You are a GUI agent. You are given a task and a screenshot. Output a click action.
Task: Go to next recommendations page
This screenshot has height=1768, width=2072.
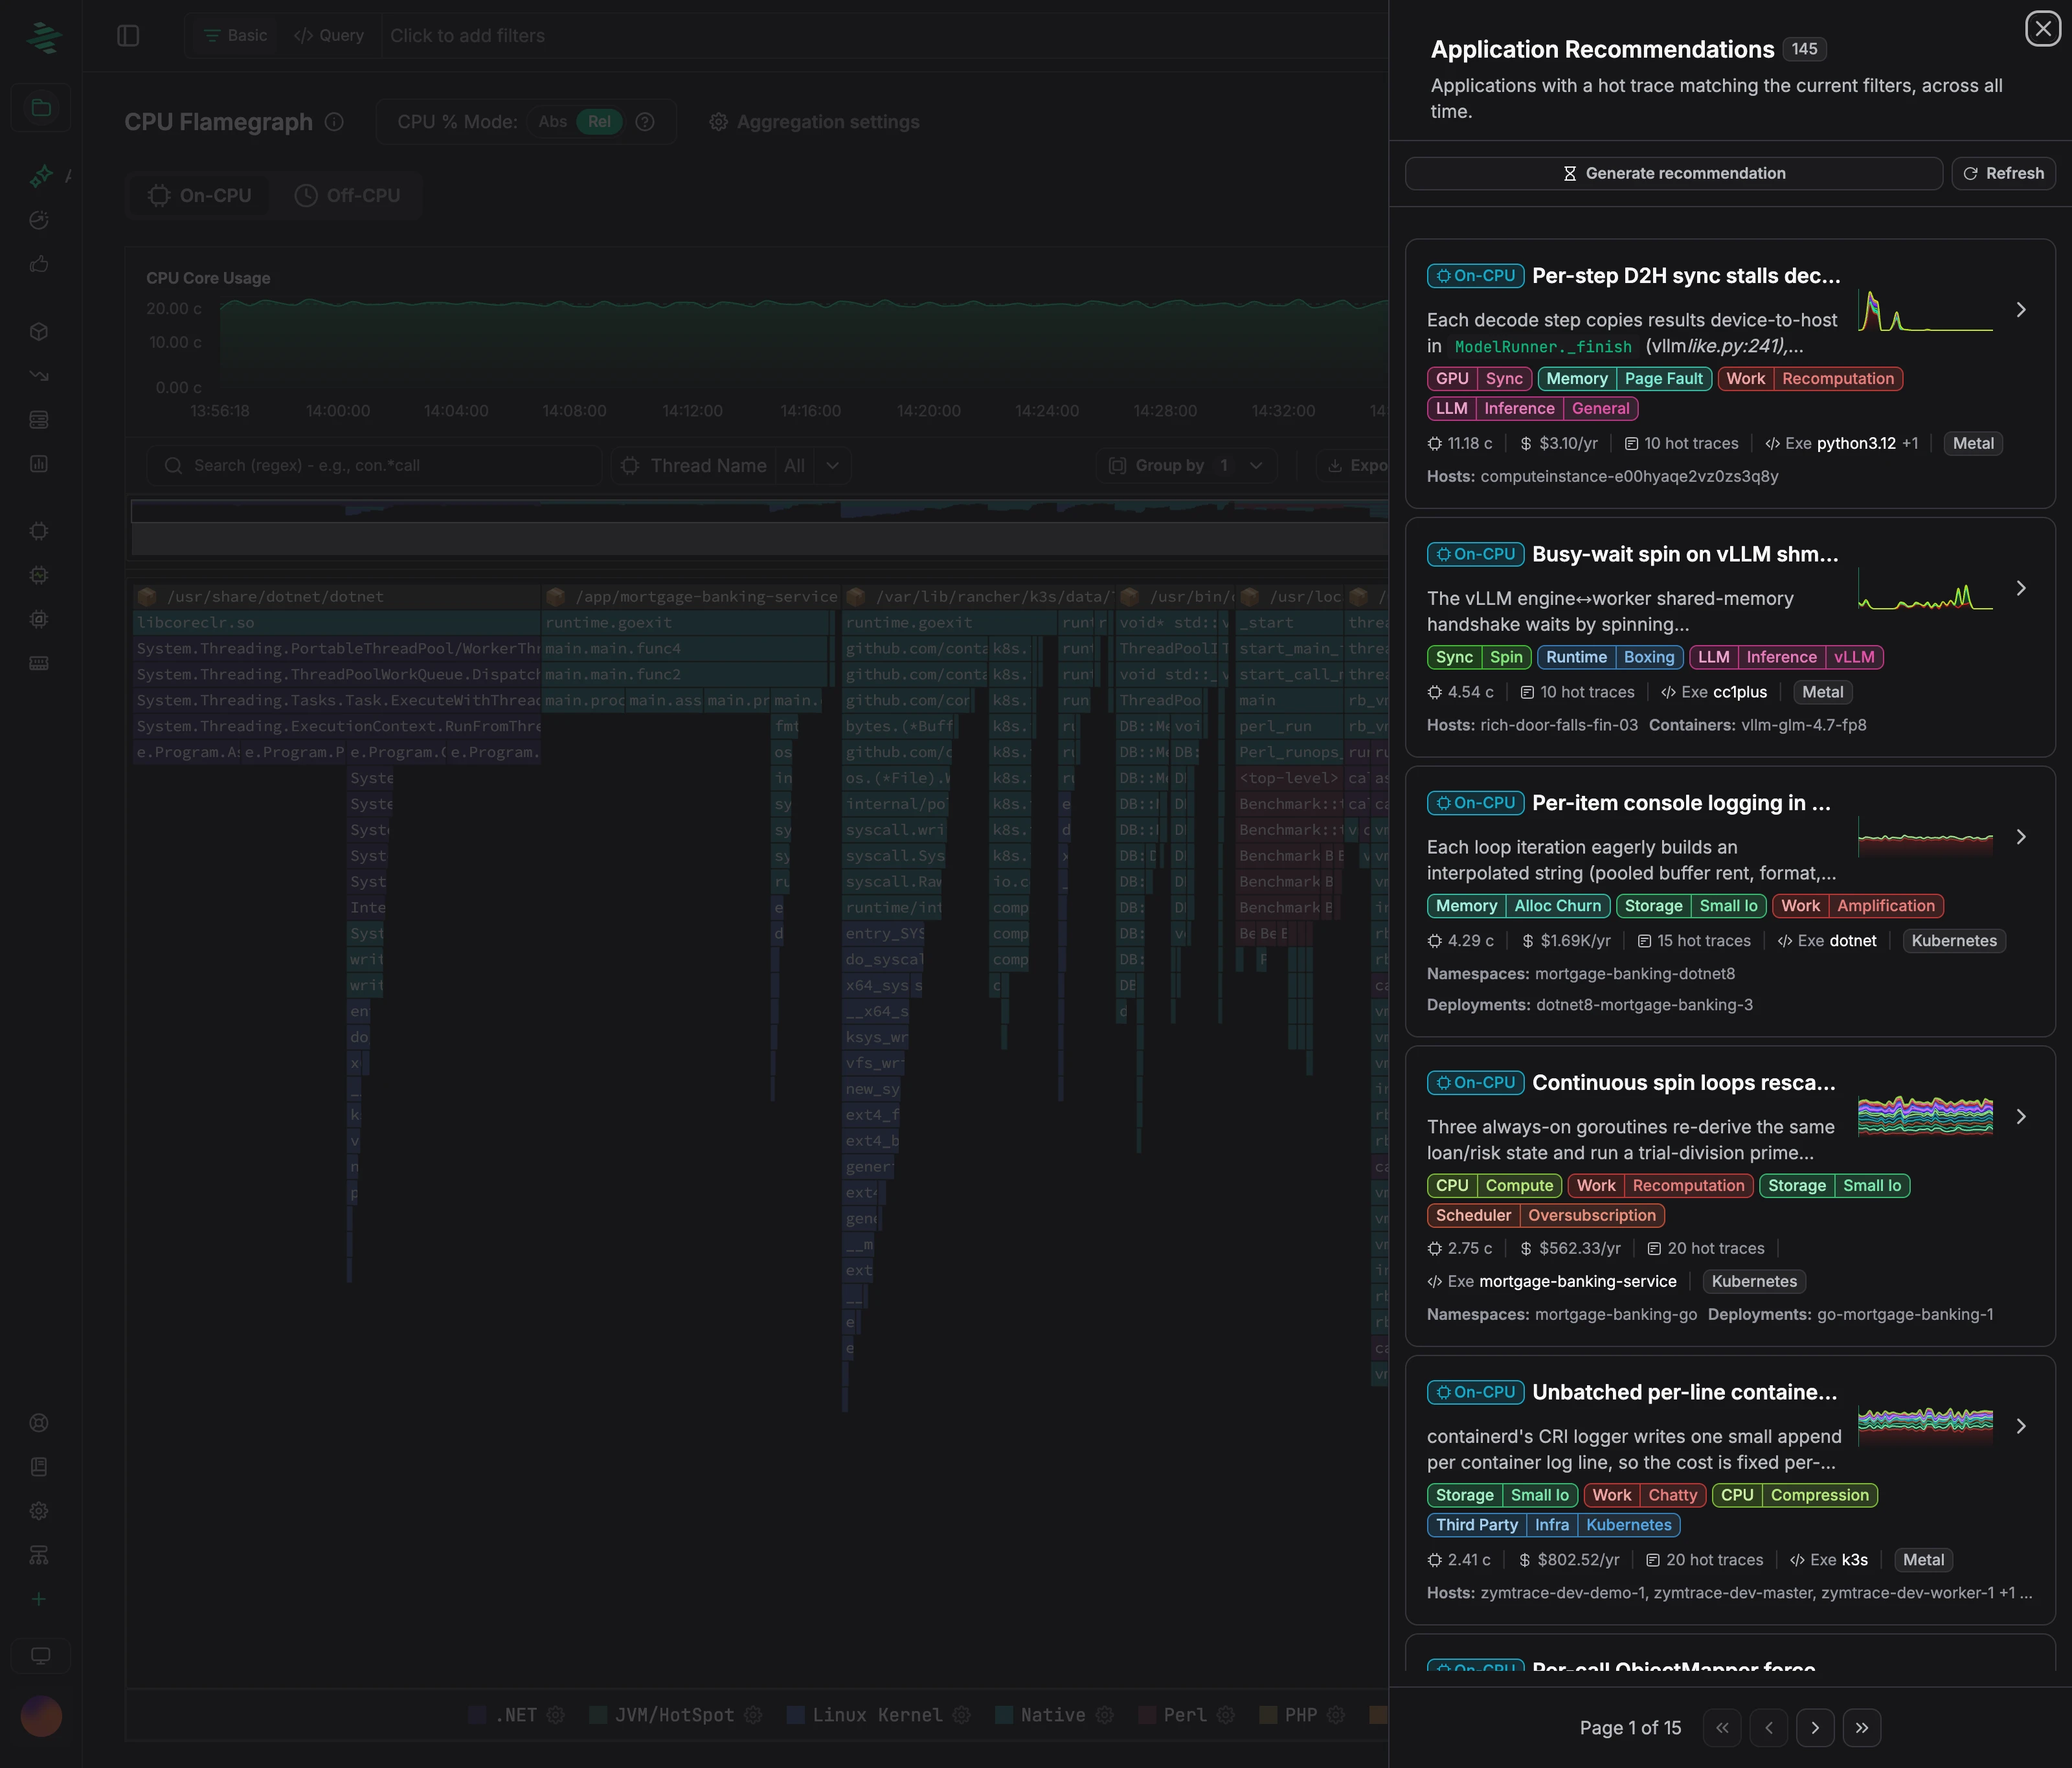[1815, 1728]
